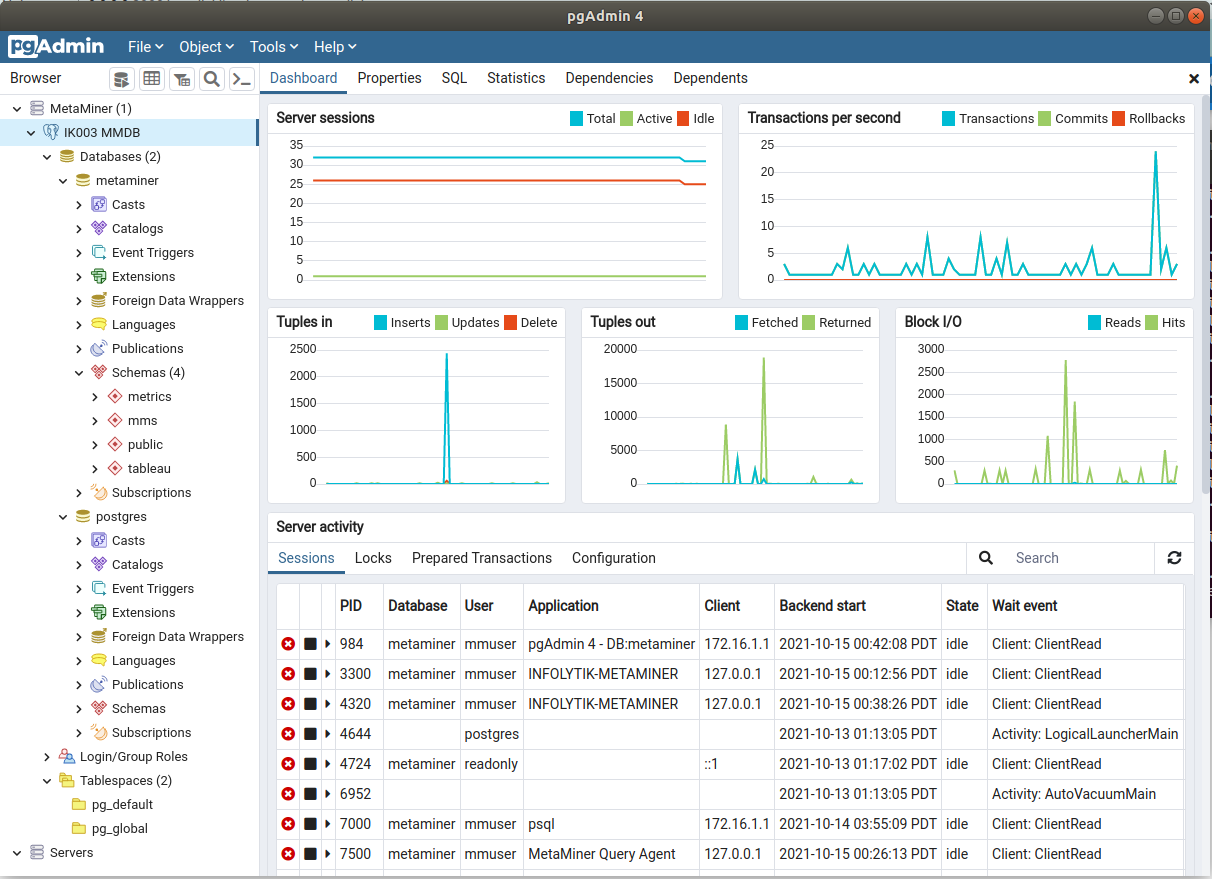Switch to the Properties tab
This screenshot has width=1212, height=879.
389,78
